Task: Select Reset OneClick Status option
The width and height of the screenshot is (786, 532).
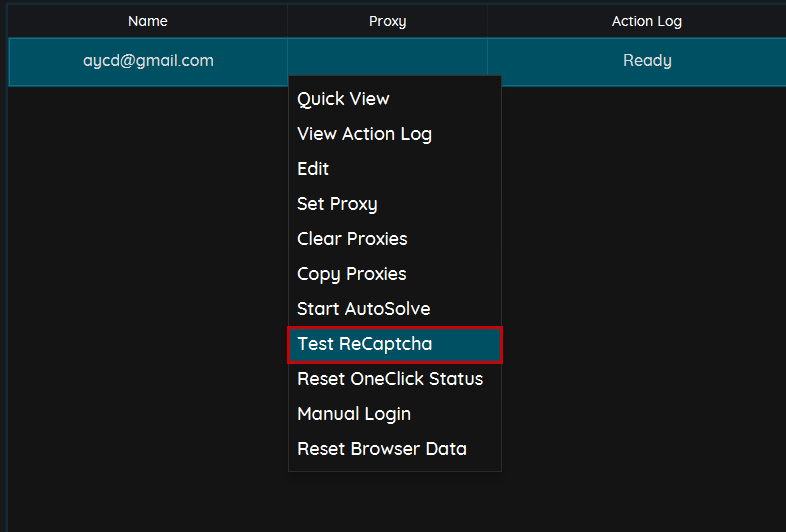Action: coord(390,379)
